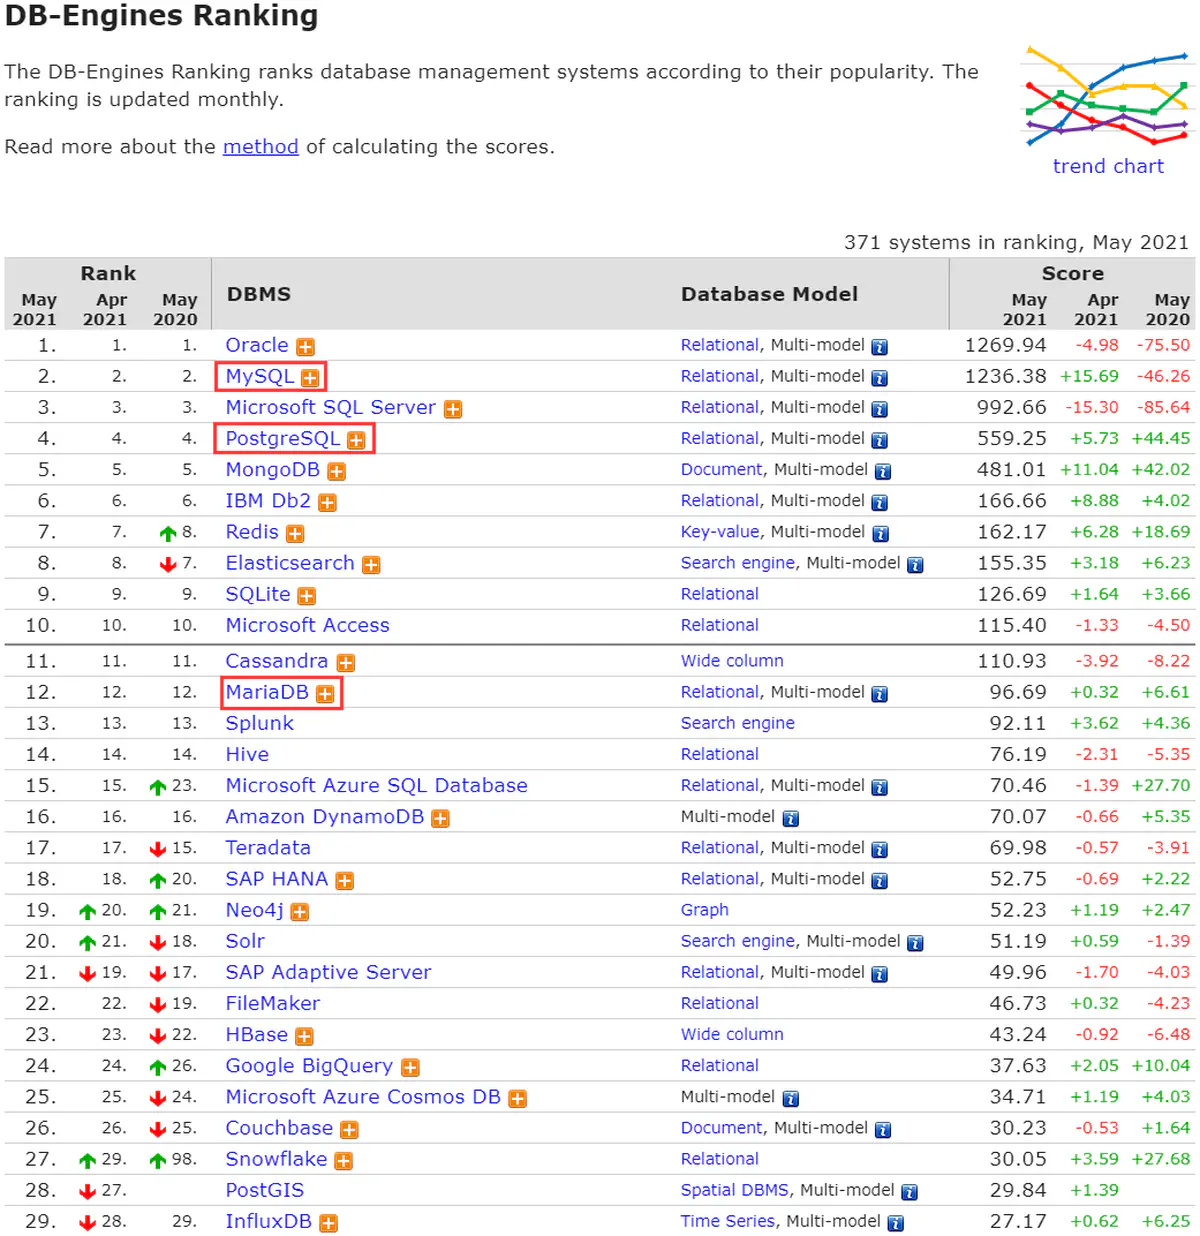Click the multi-model info icon in the PostGIS row
The width and height of the screenshot is (1200, 1236).
(x=909, y=1192)
